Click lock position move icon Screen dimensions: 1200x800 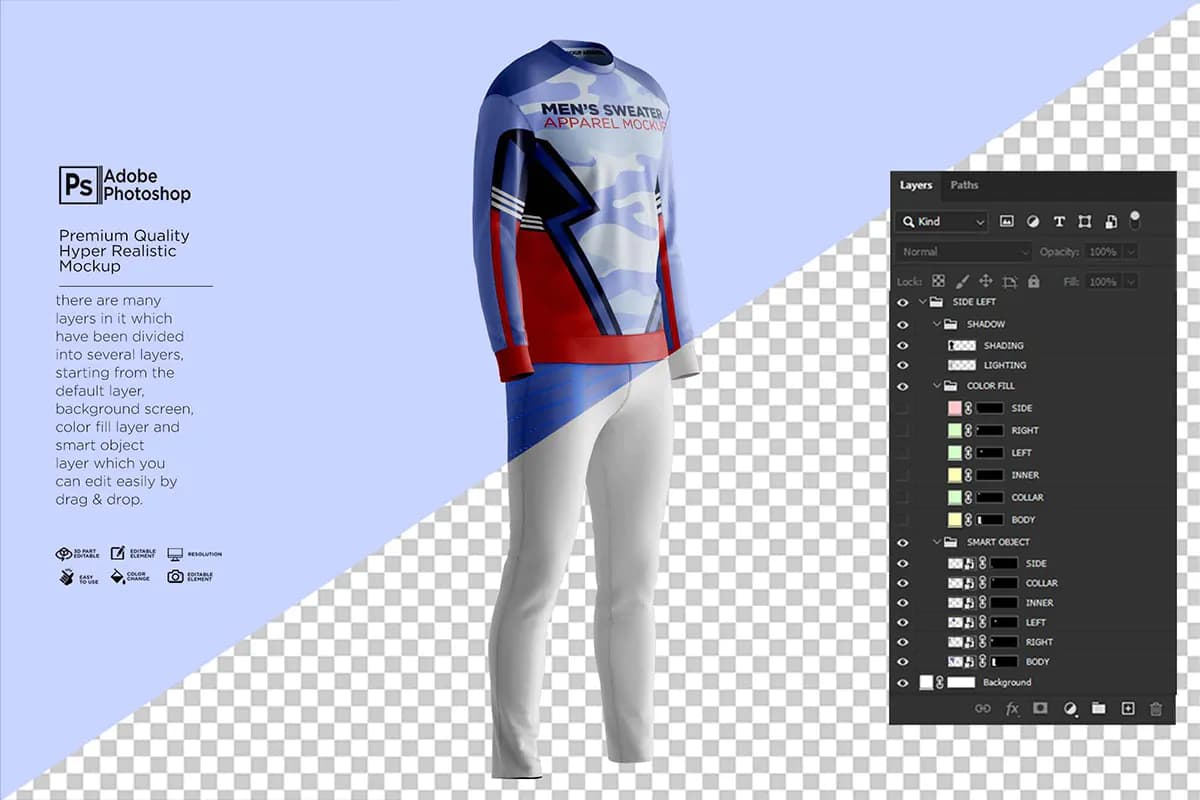coord(986,282)
